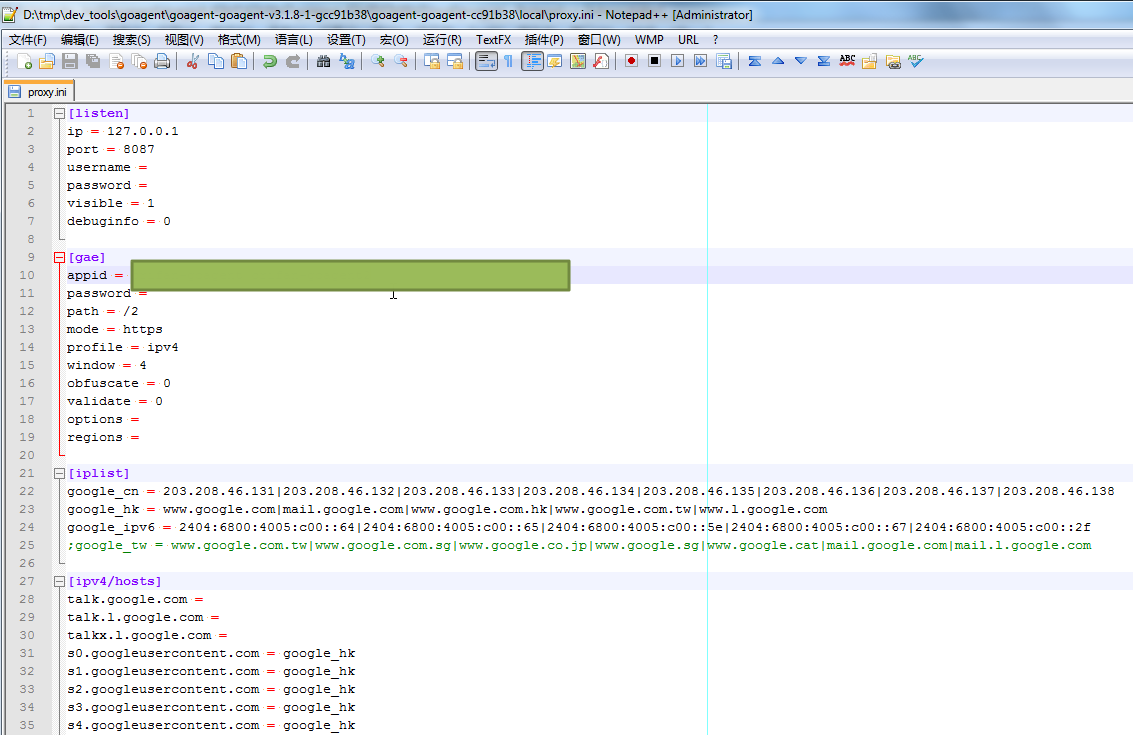Screen dimensions: 1133x735
Task: Click the Document Map toolbar icon
Action: (578, 61)
